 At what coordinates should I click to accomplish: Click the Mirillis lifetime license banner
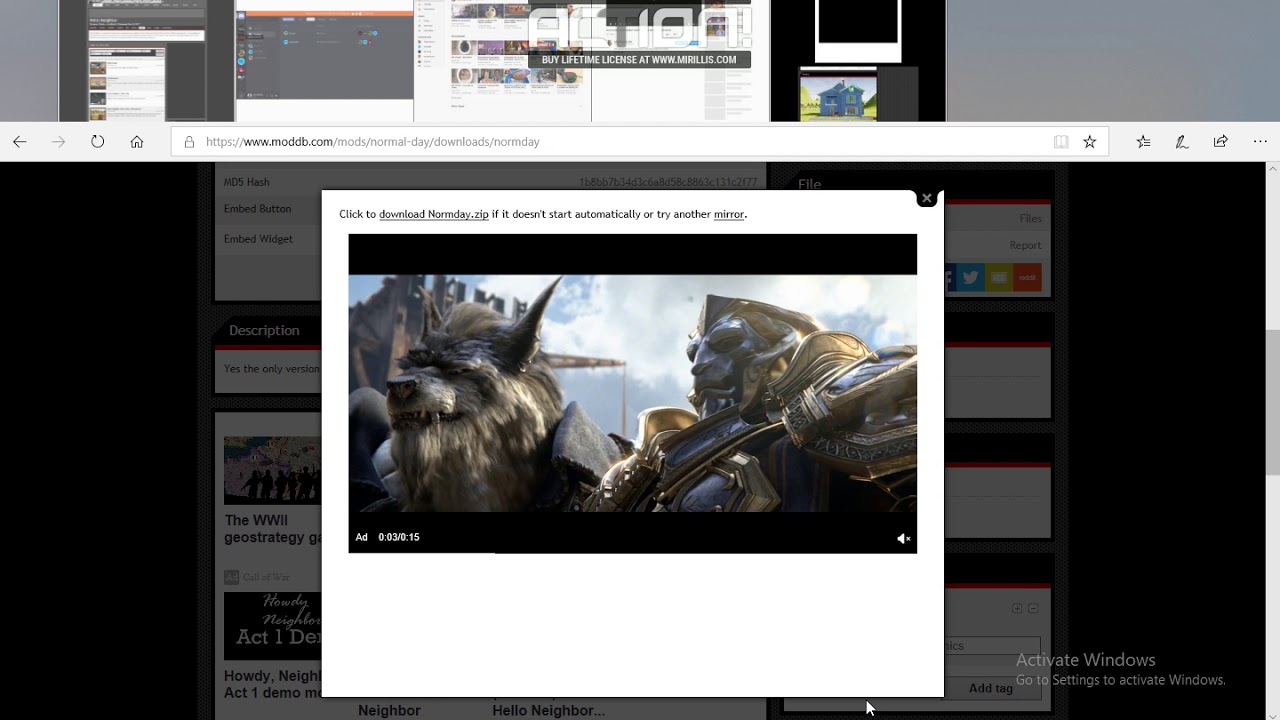pyautogui.click(x=639, y=60)
